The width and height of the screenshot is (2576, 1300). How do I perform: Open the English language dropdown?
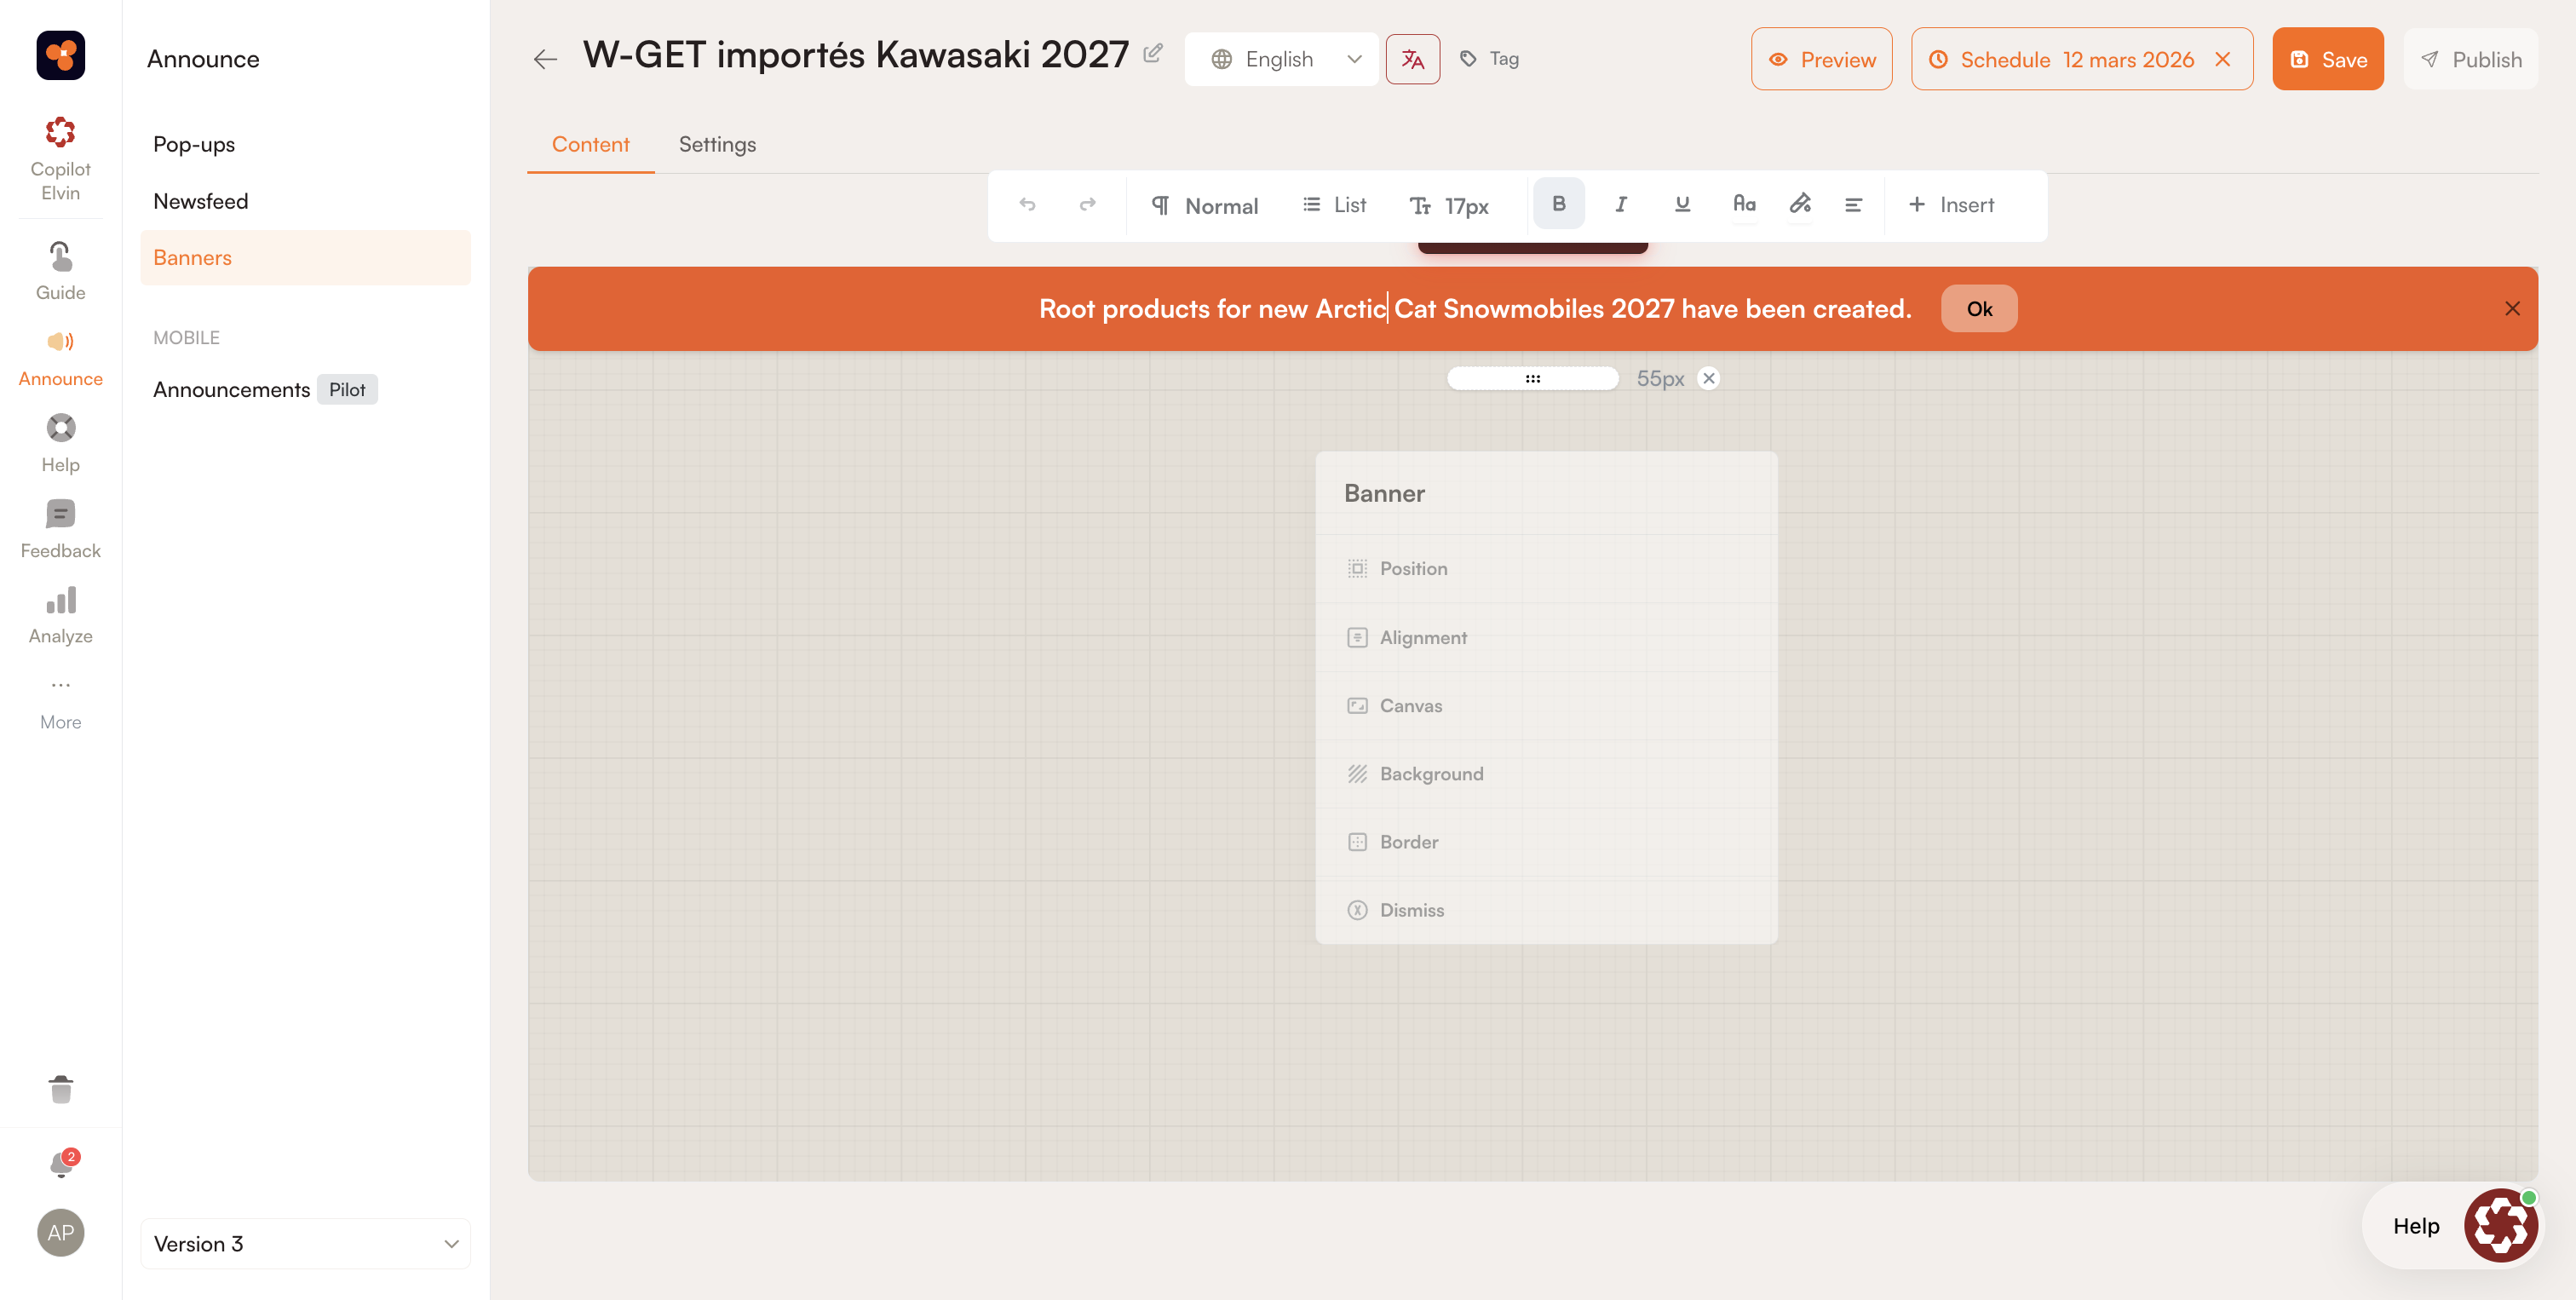click(1281, 59)
